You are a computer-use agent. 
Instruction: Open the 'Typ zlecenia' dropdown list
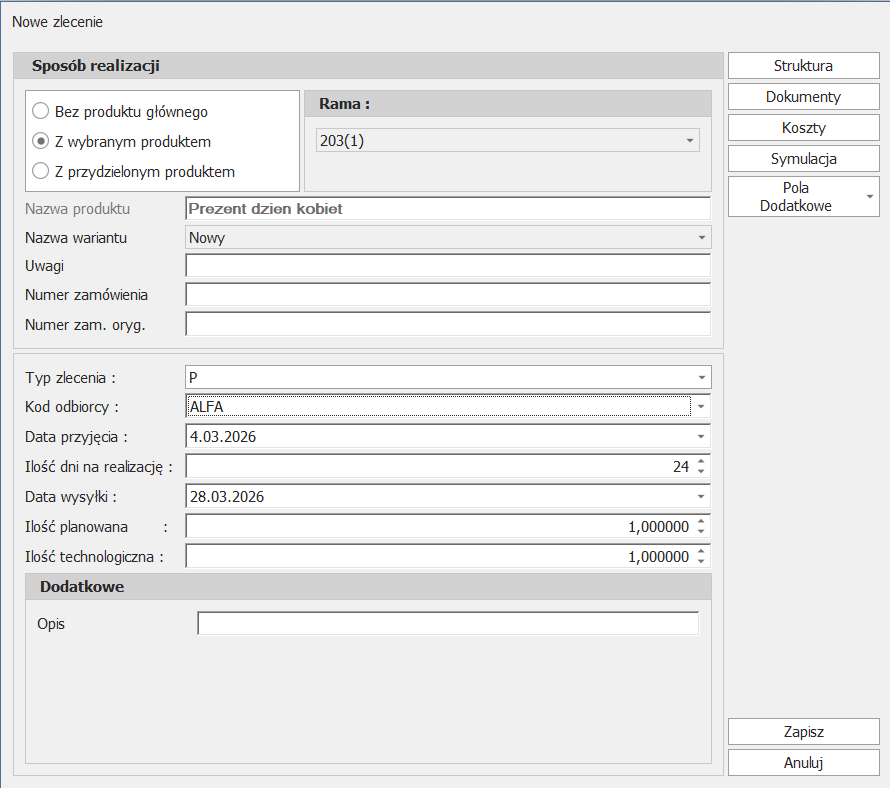click(x=701, y=377)
